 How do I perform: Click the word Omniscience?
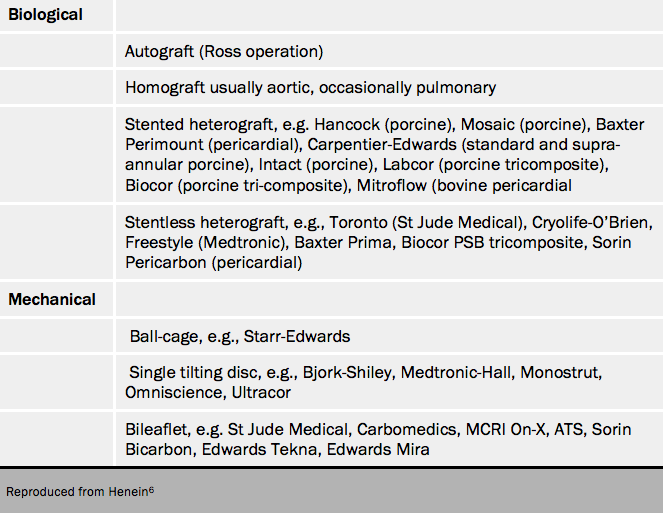[x=176, y=392]
